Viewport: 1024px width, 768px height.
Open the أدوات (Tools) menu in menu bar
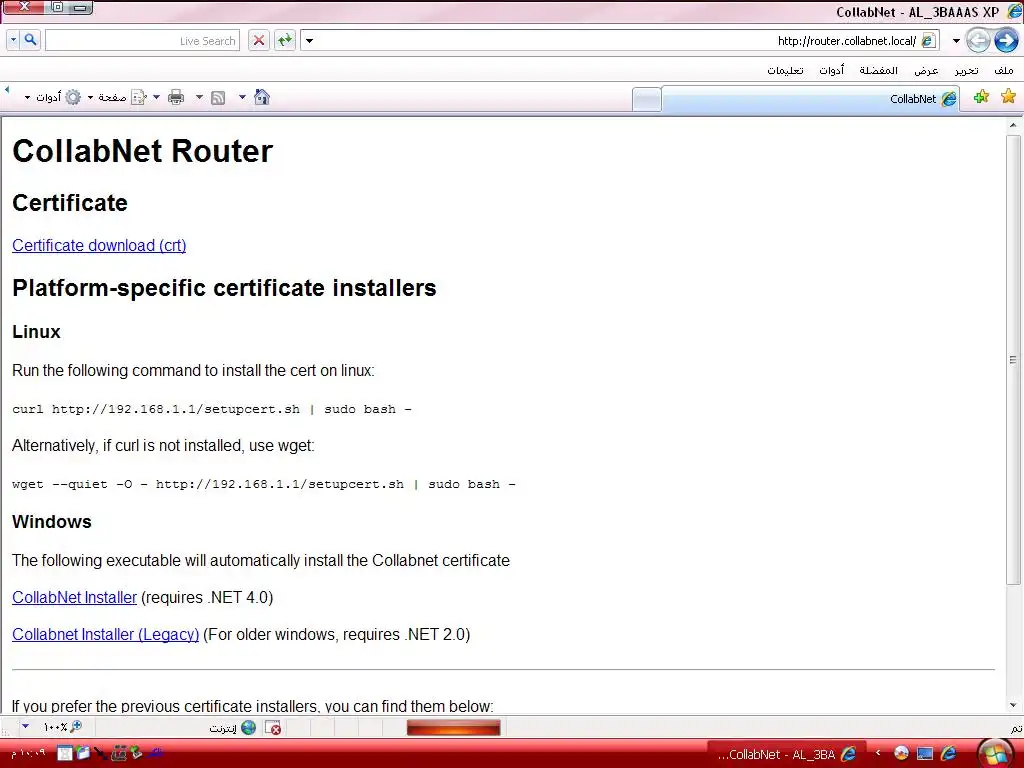point(831,71)
